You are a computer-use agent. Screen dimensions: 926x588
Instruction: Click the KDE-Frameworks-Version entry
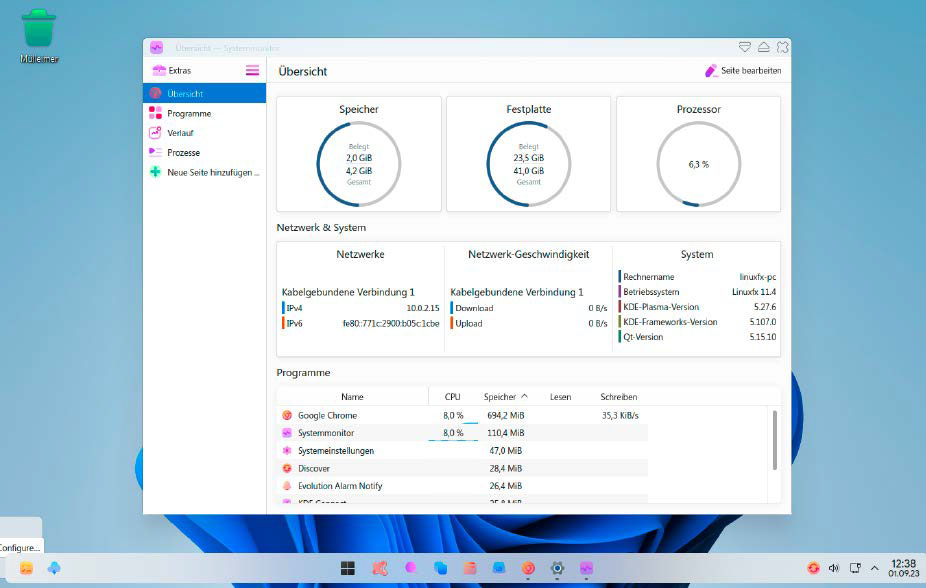point(697,322)
